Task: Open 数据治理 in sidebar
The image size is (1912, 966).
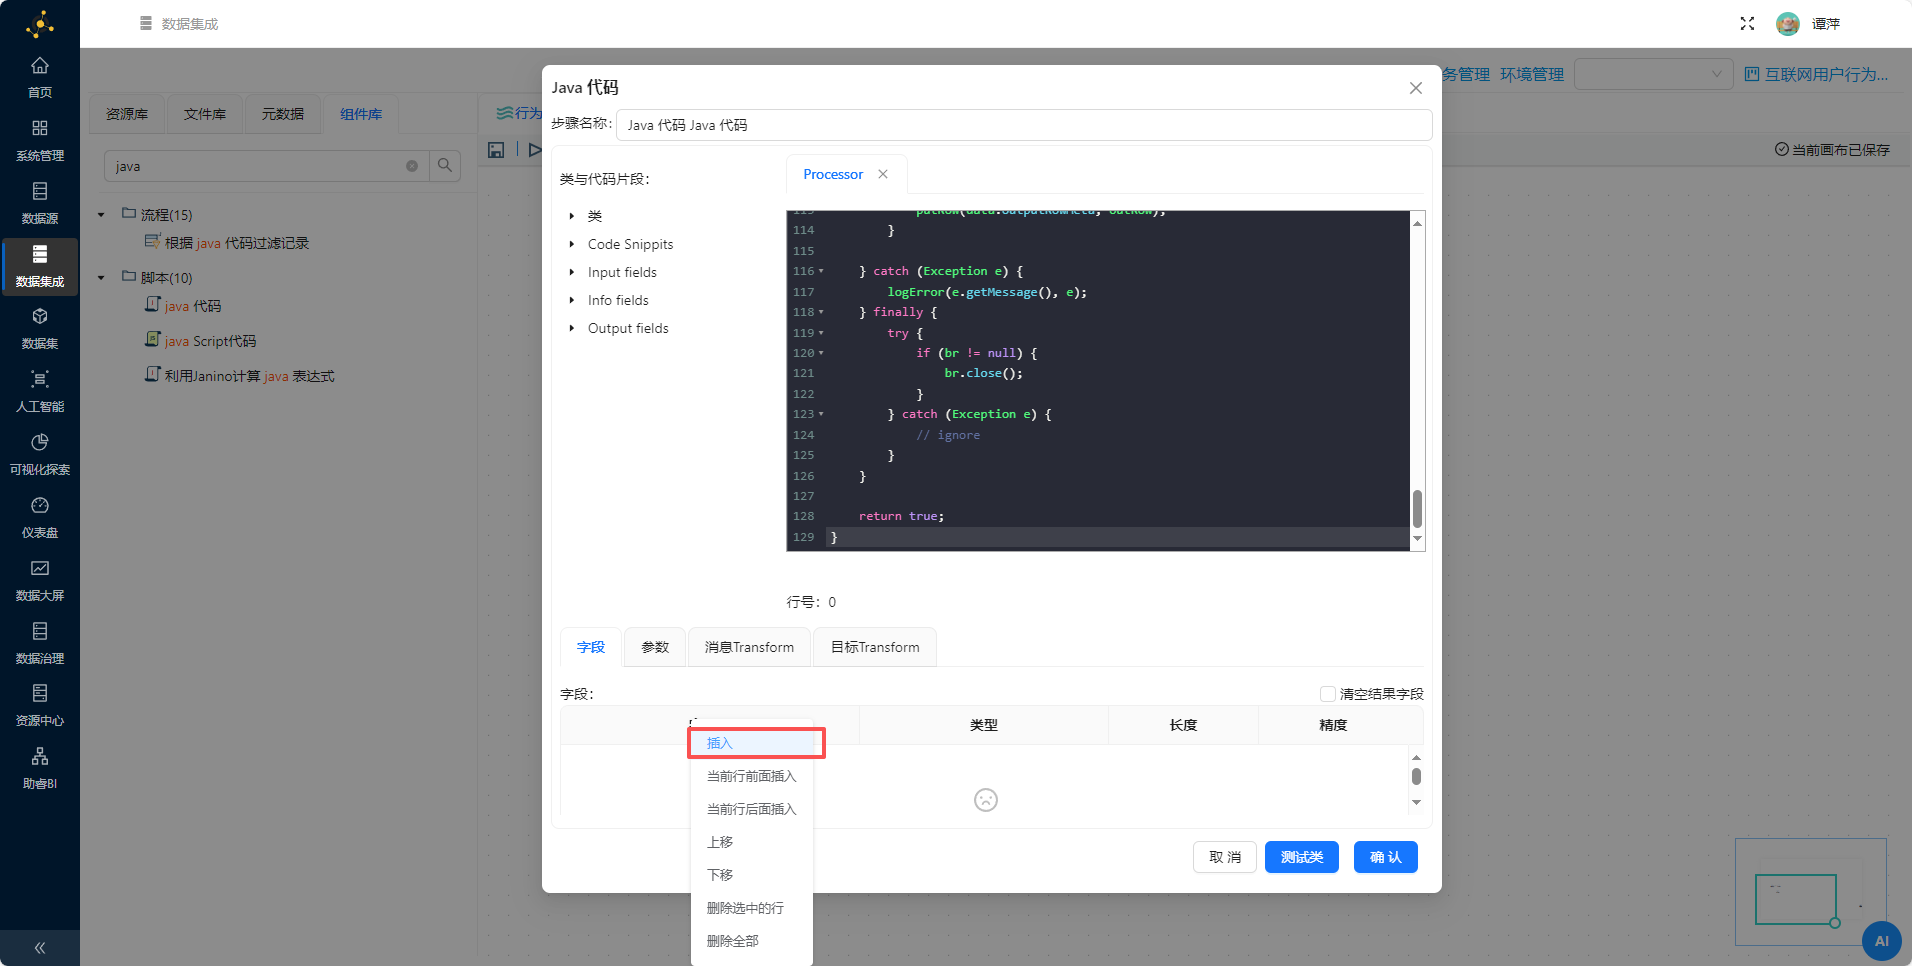Action: click(x=40, y=644)
